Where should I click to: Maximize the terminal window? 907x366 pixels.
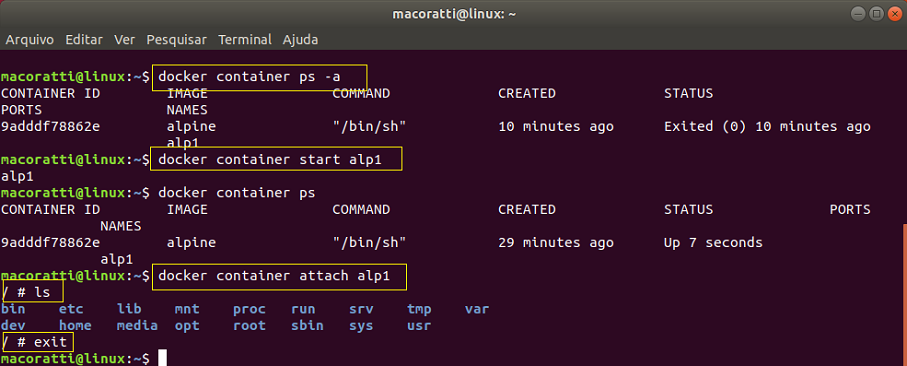tap(876, 14)
